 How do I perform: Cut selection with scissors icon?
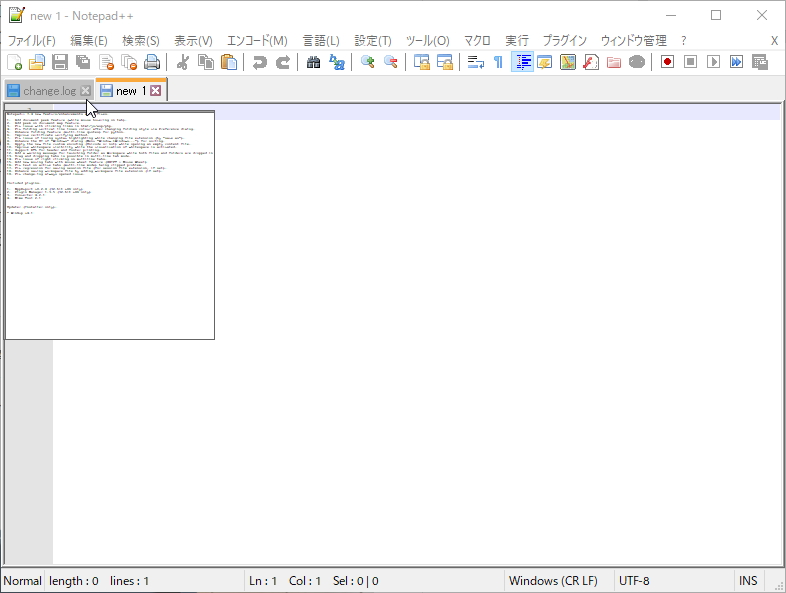tap(182, 62)
